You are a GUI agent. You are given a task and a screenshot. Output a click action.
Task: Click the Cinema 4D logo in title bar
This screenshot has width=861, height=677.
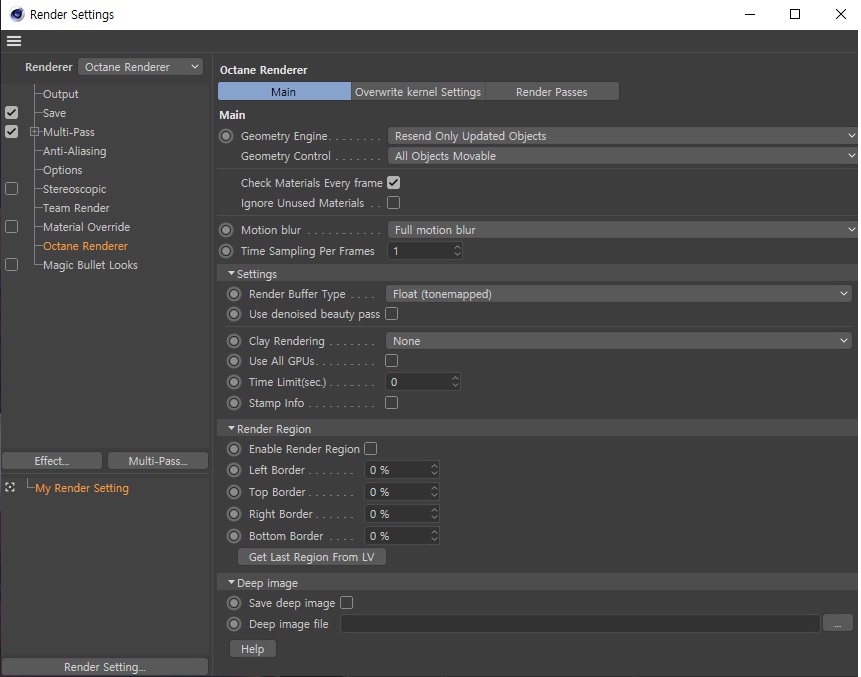[17, 14]
